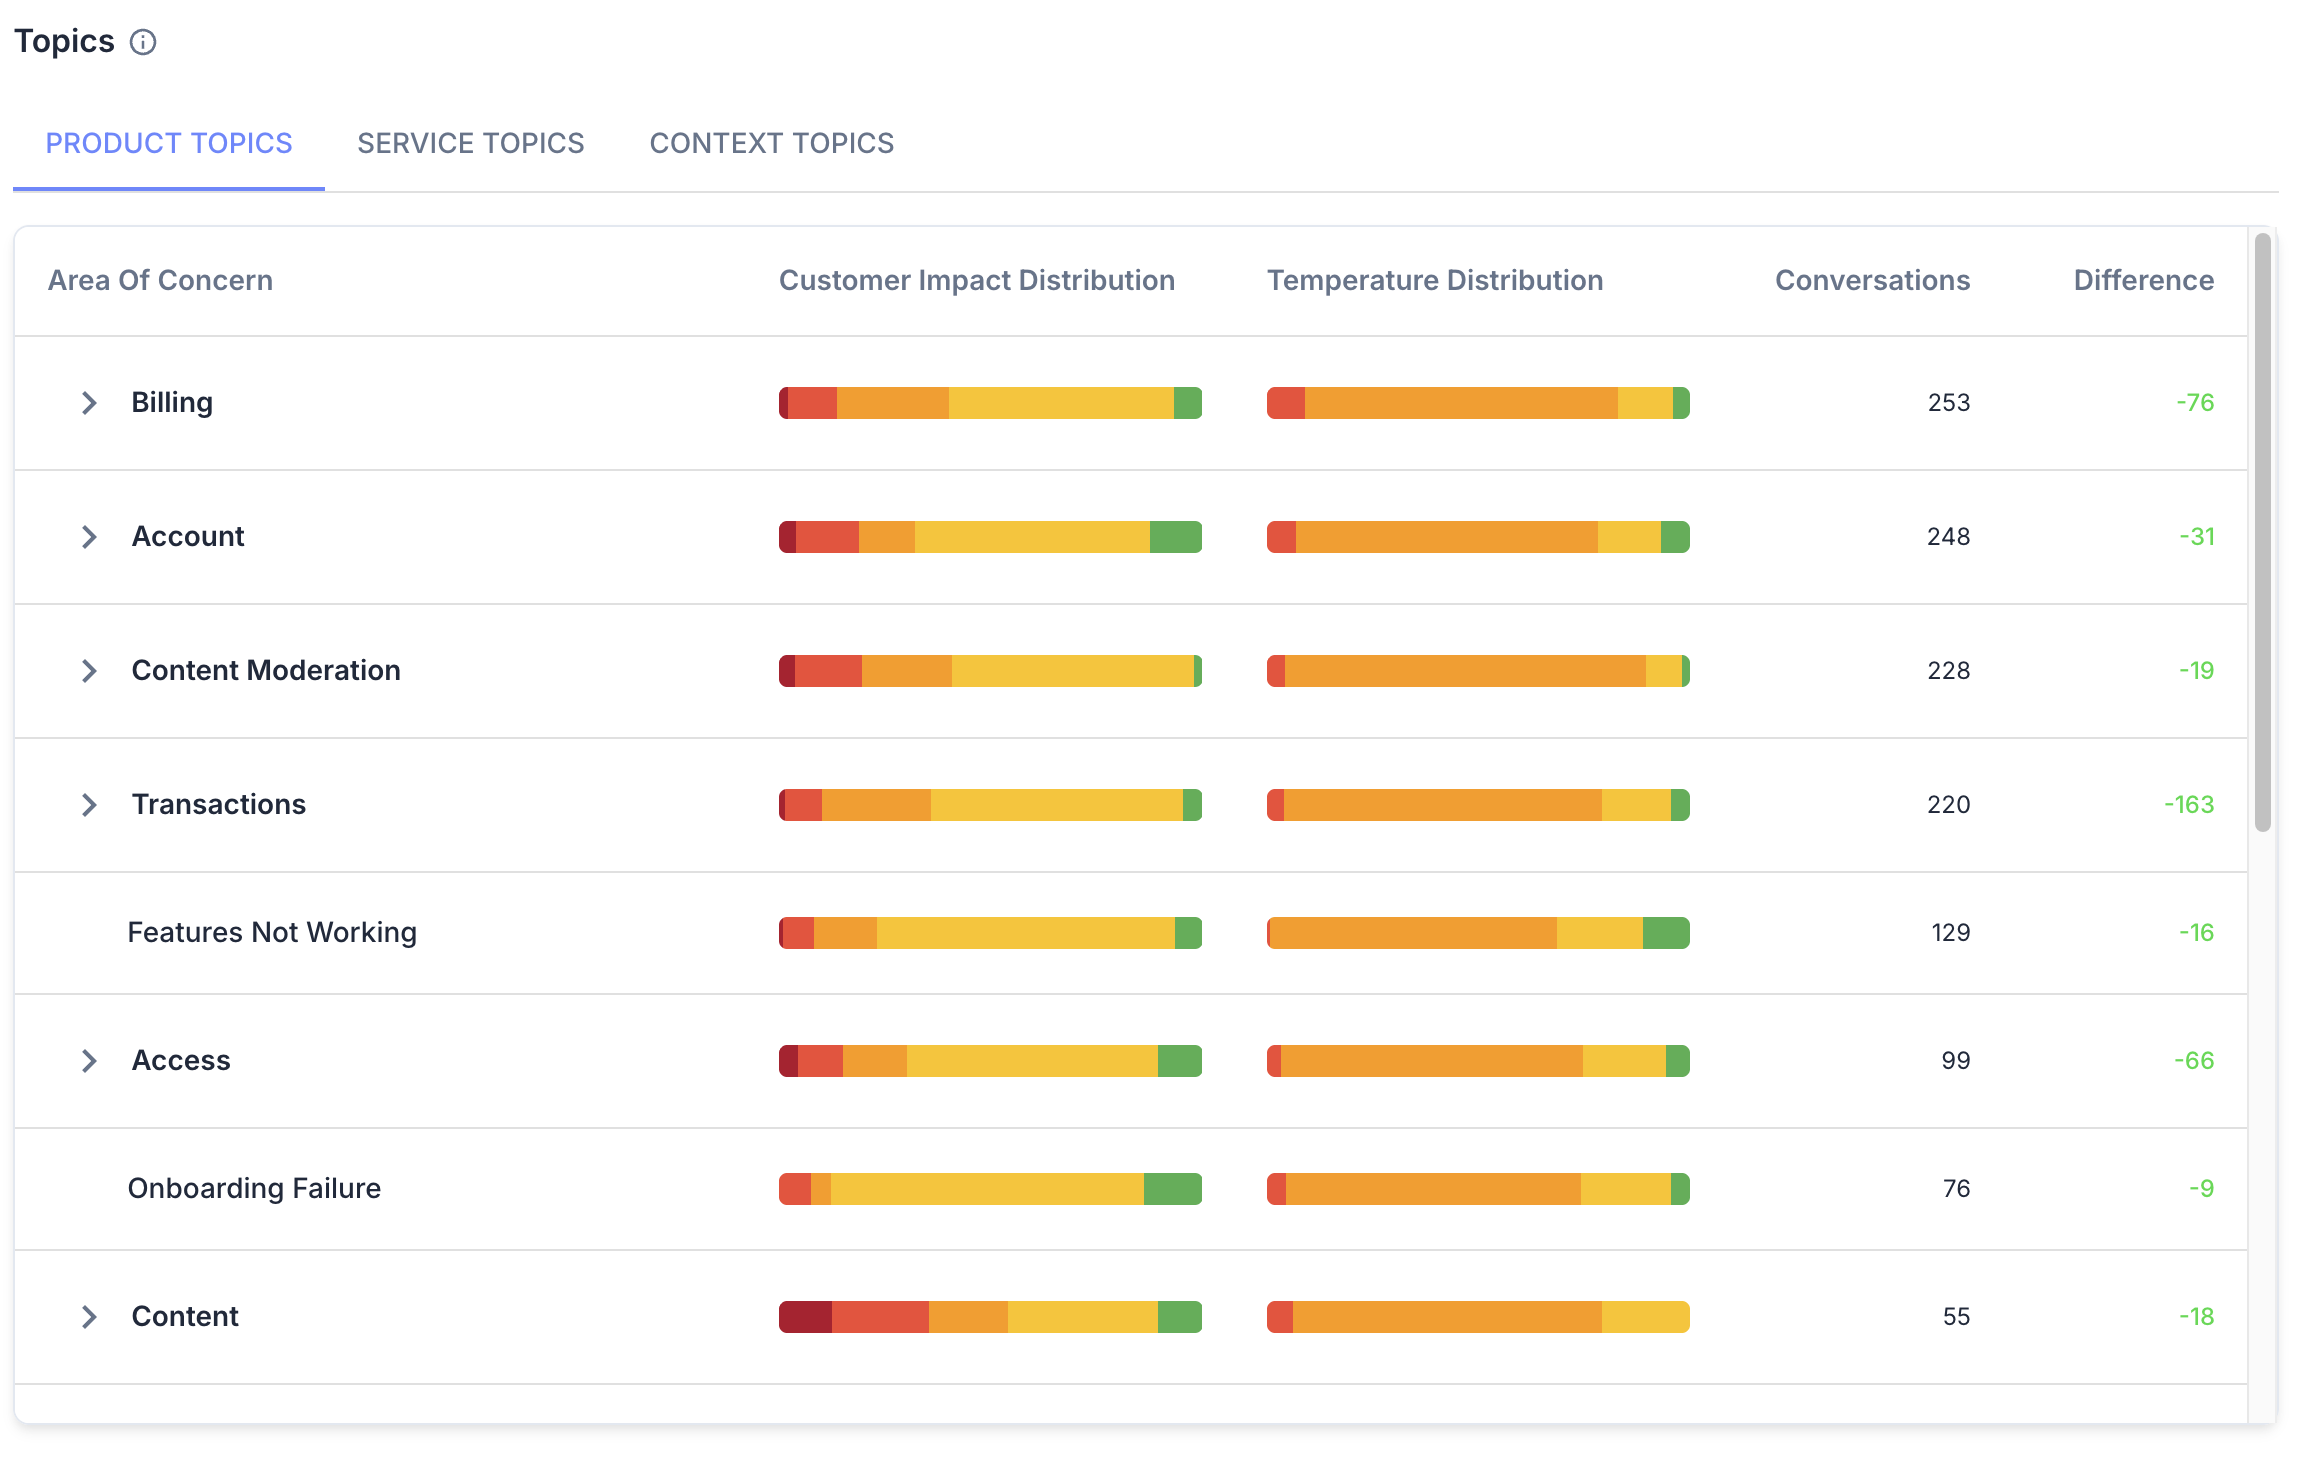This screenshot has width=2312, height=1460.
Task: Select the Context Topics tab
Action: pyautogui.click(x=772, y=143)
